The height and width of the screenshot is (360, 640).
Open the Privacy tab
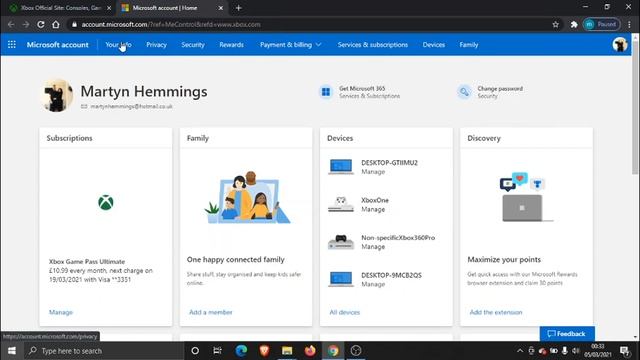pyautogui.click(x=156, y=45)
